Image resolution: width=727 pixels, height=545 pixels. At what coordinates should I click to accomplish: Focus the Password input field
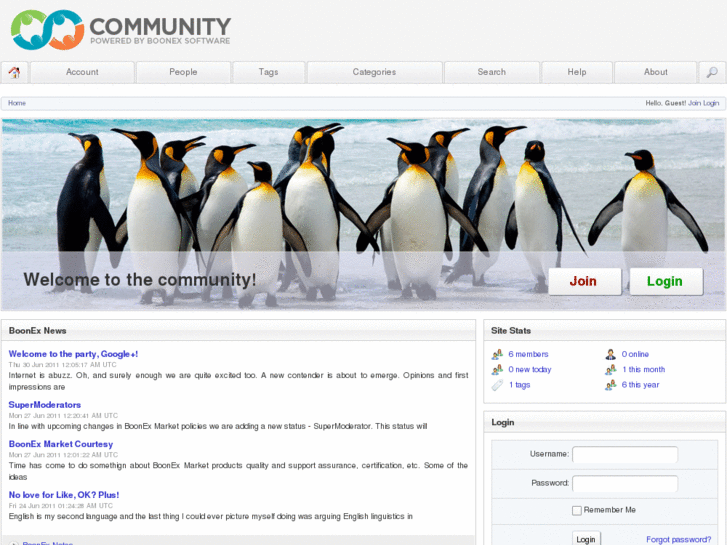click(625, 484)
